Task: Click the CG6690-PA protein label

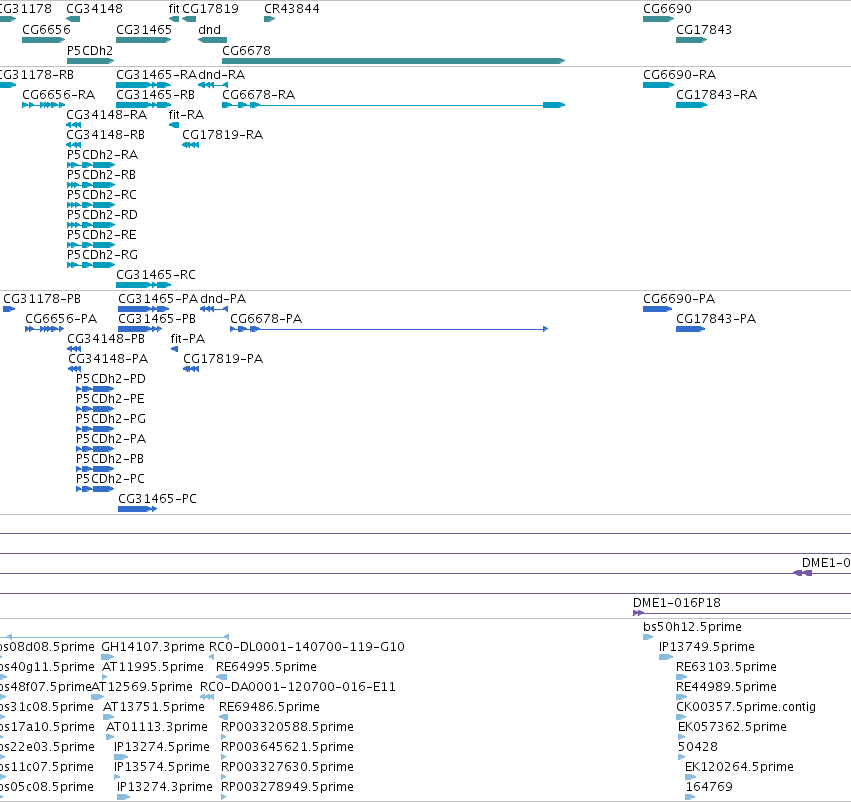Action: coord(679,298)
